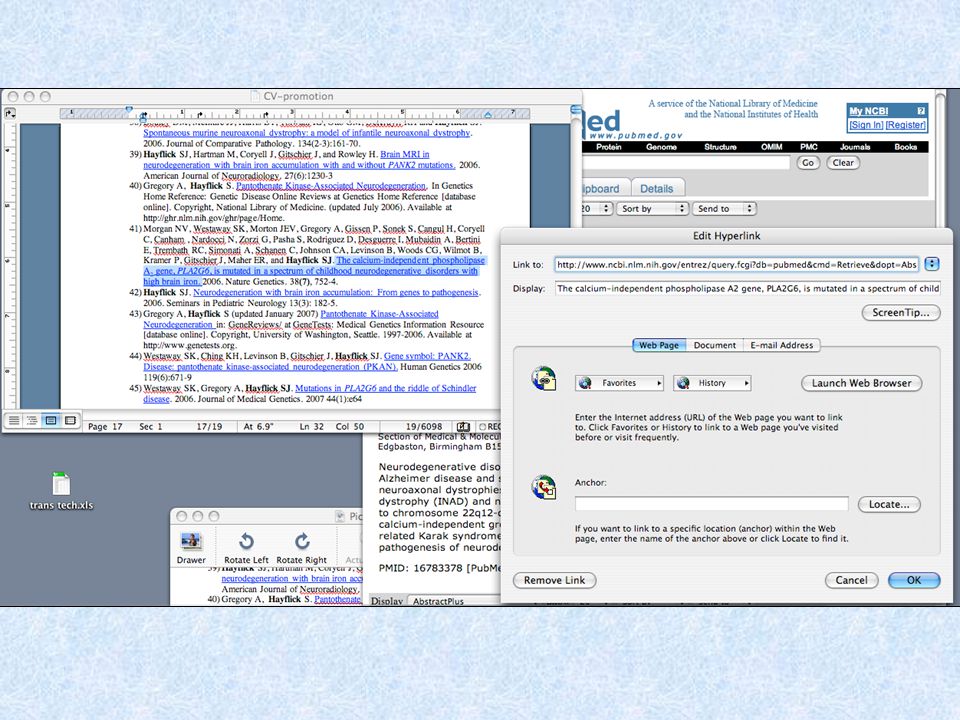Click right indent marker on Word ruler
This screenshot has height=720, width=960.
(x=488, y=114)
